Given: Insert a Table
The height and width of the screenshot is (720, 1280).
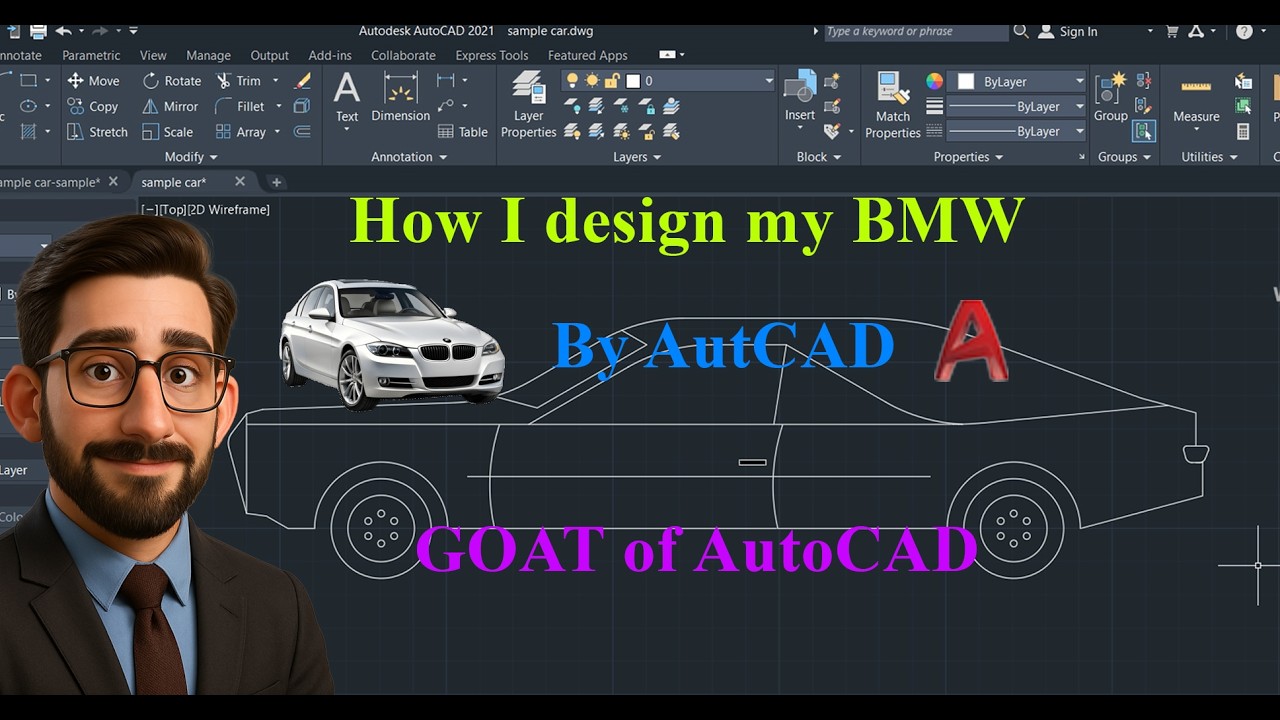Looking at the screenshot, I should [462, 131].
